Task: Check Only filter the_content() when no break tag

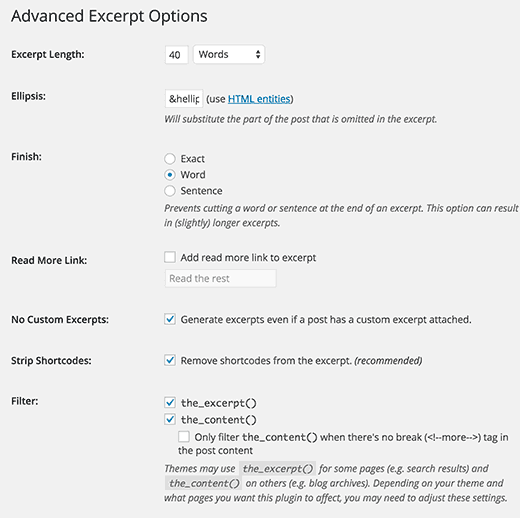Action: pos(184,437)
